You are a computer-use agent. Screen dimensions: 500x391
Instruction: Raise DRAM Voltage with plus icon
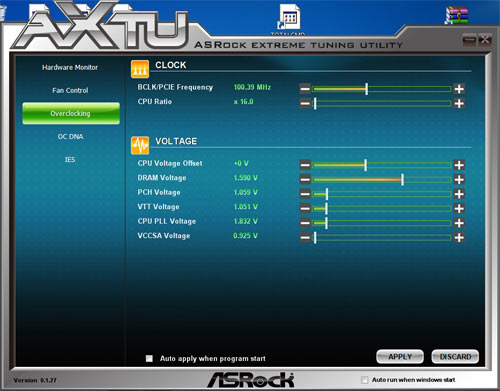pyautogui.click(x=459, y=179)
